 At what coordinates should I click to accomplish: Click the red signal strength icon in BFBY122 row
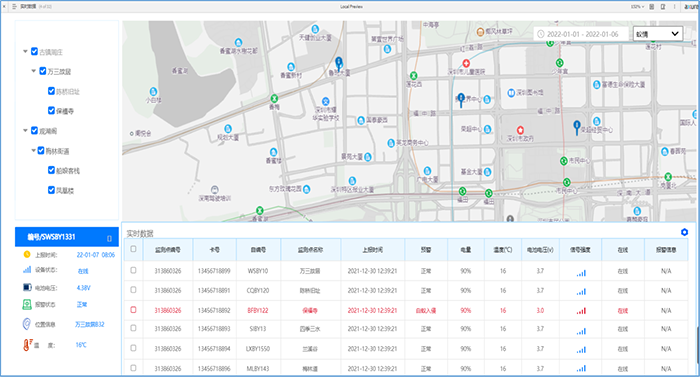[581, 310]
